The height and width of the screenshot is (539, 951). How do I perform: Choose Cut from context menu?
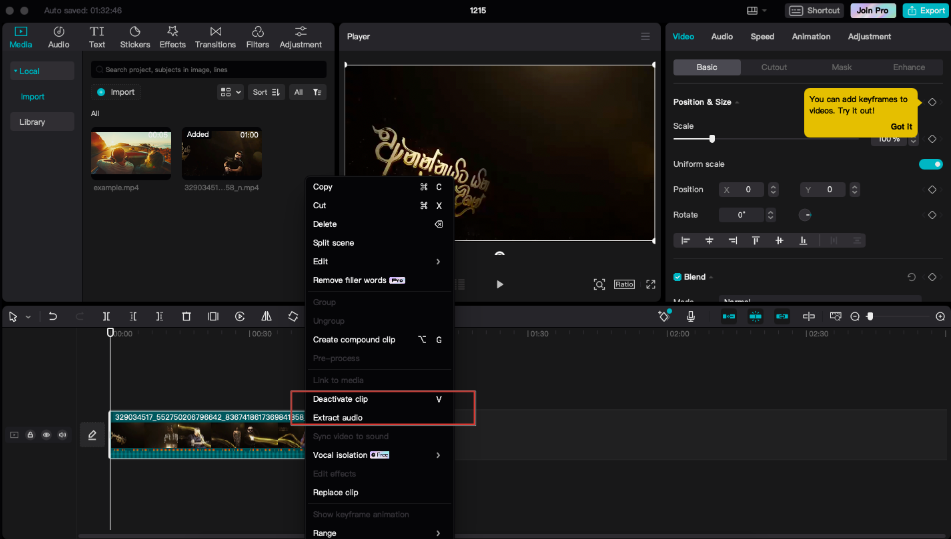(x=377, y=206)
